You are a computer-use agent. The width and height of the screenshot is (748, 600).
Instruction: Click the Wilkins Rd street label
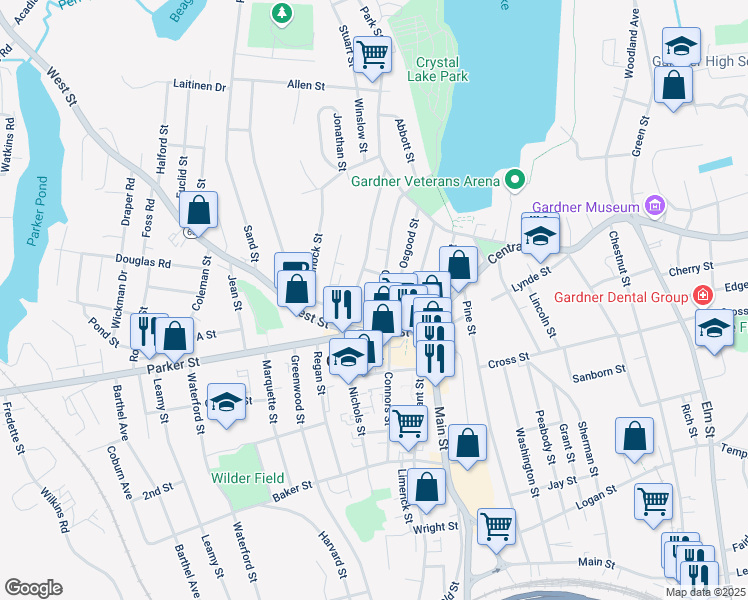(x=55, y=510)
